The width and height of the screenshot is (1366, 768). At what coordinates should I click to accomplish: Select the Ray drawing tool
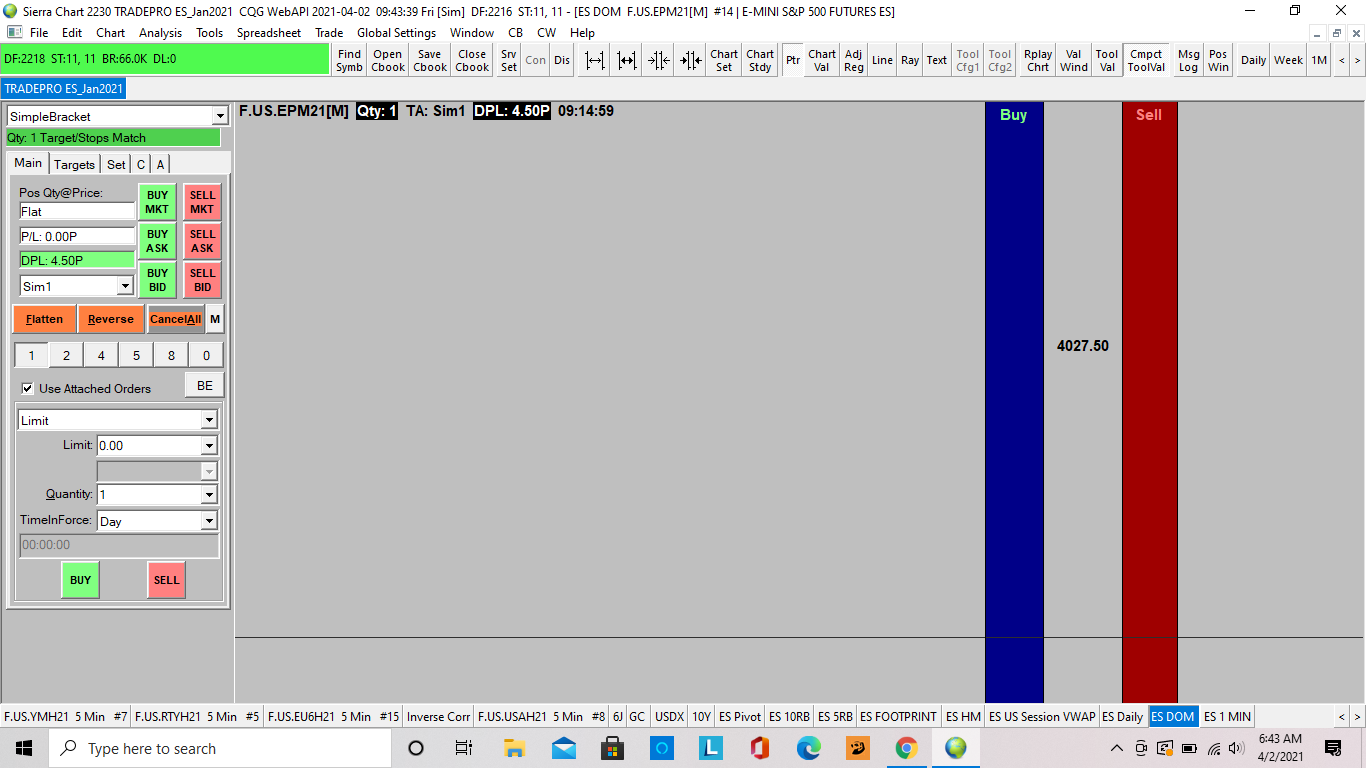(910, 60)
